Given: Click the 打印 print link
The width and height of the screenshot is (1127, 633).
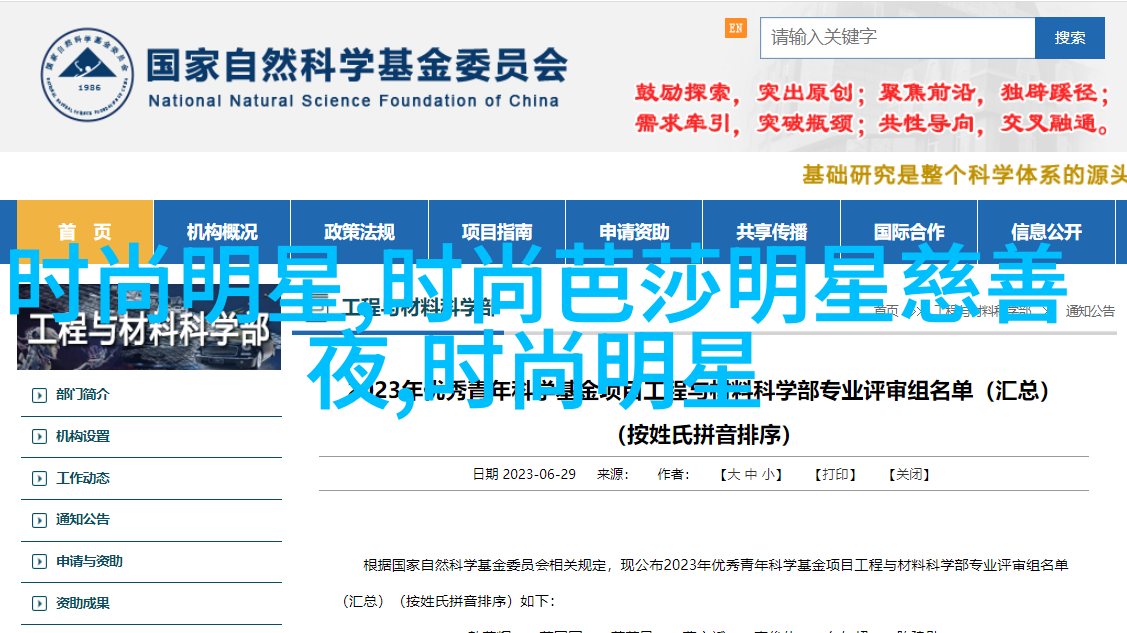Looking at the screenshot, I should (x=834, y=474).
